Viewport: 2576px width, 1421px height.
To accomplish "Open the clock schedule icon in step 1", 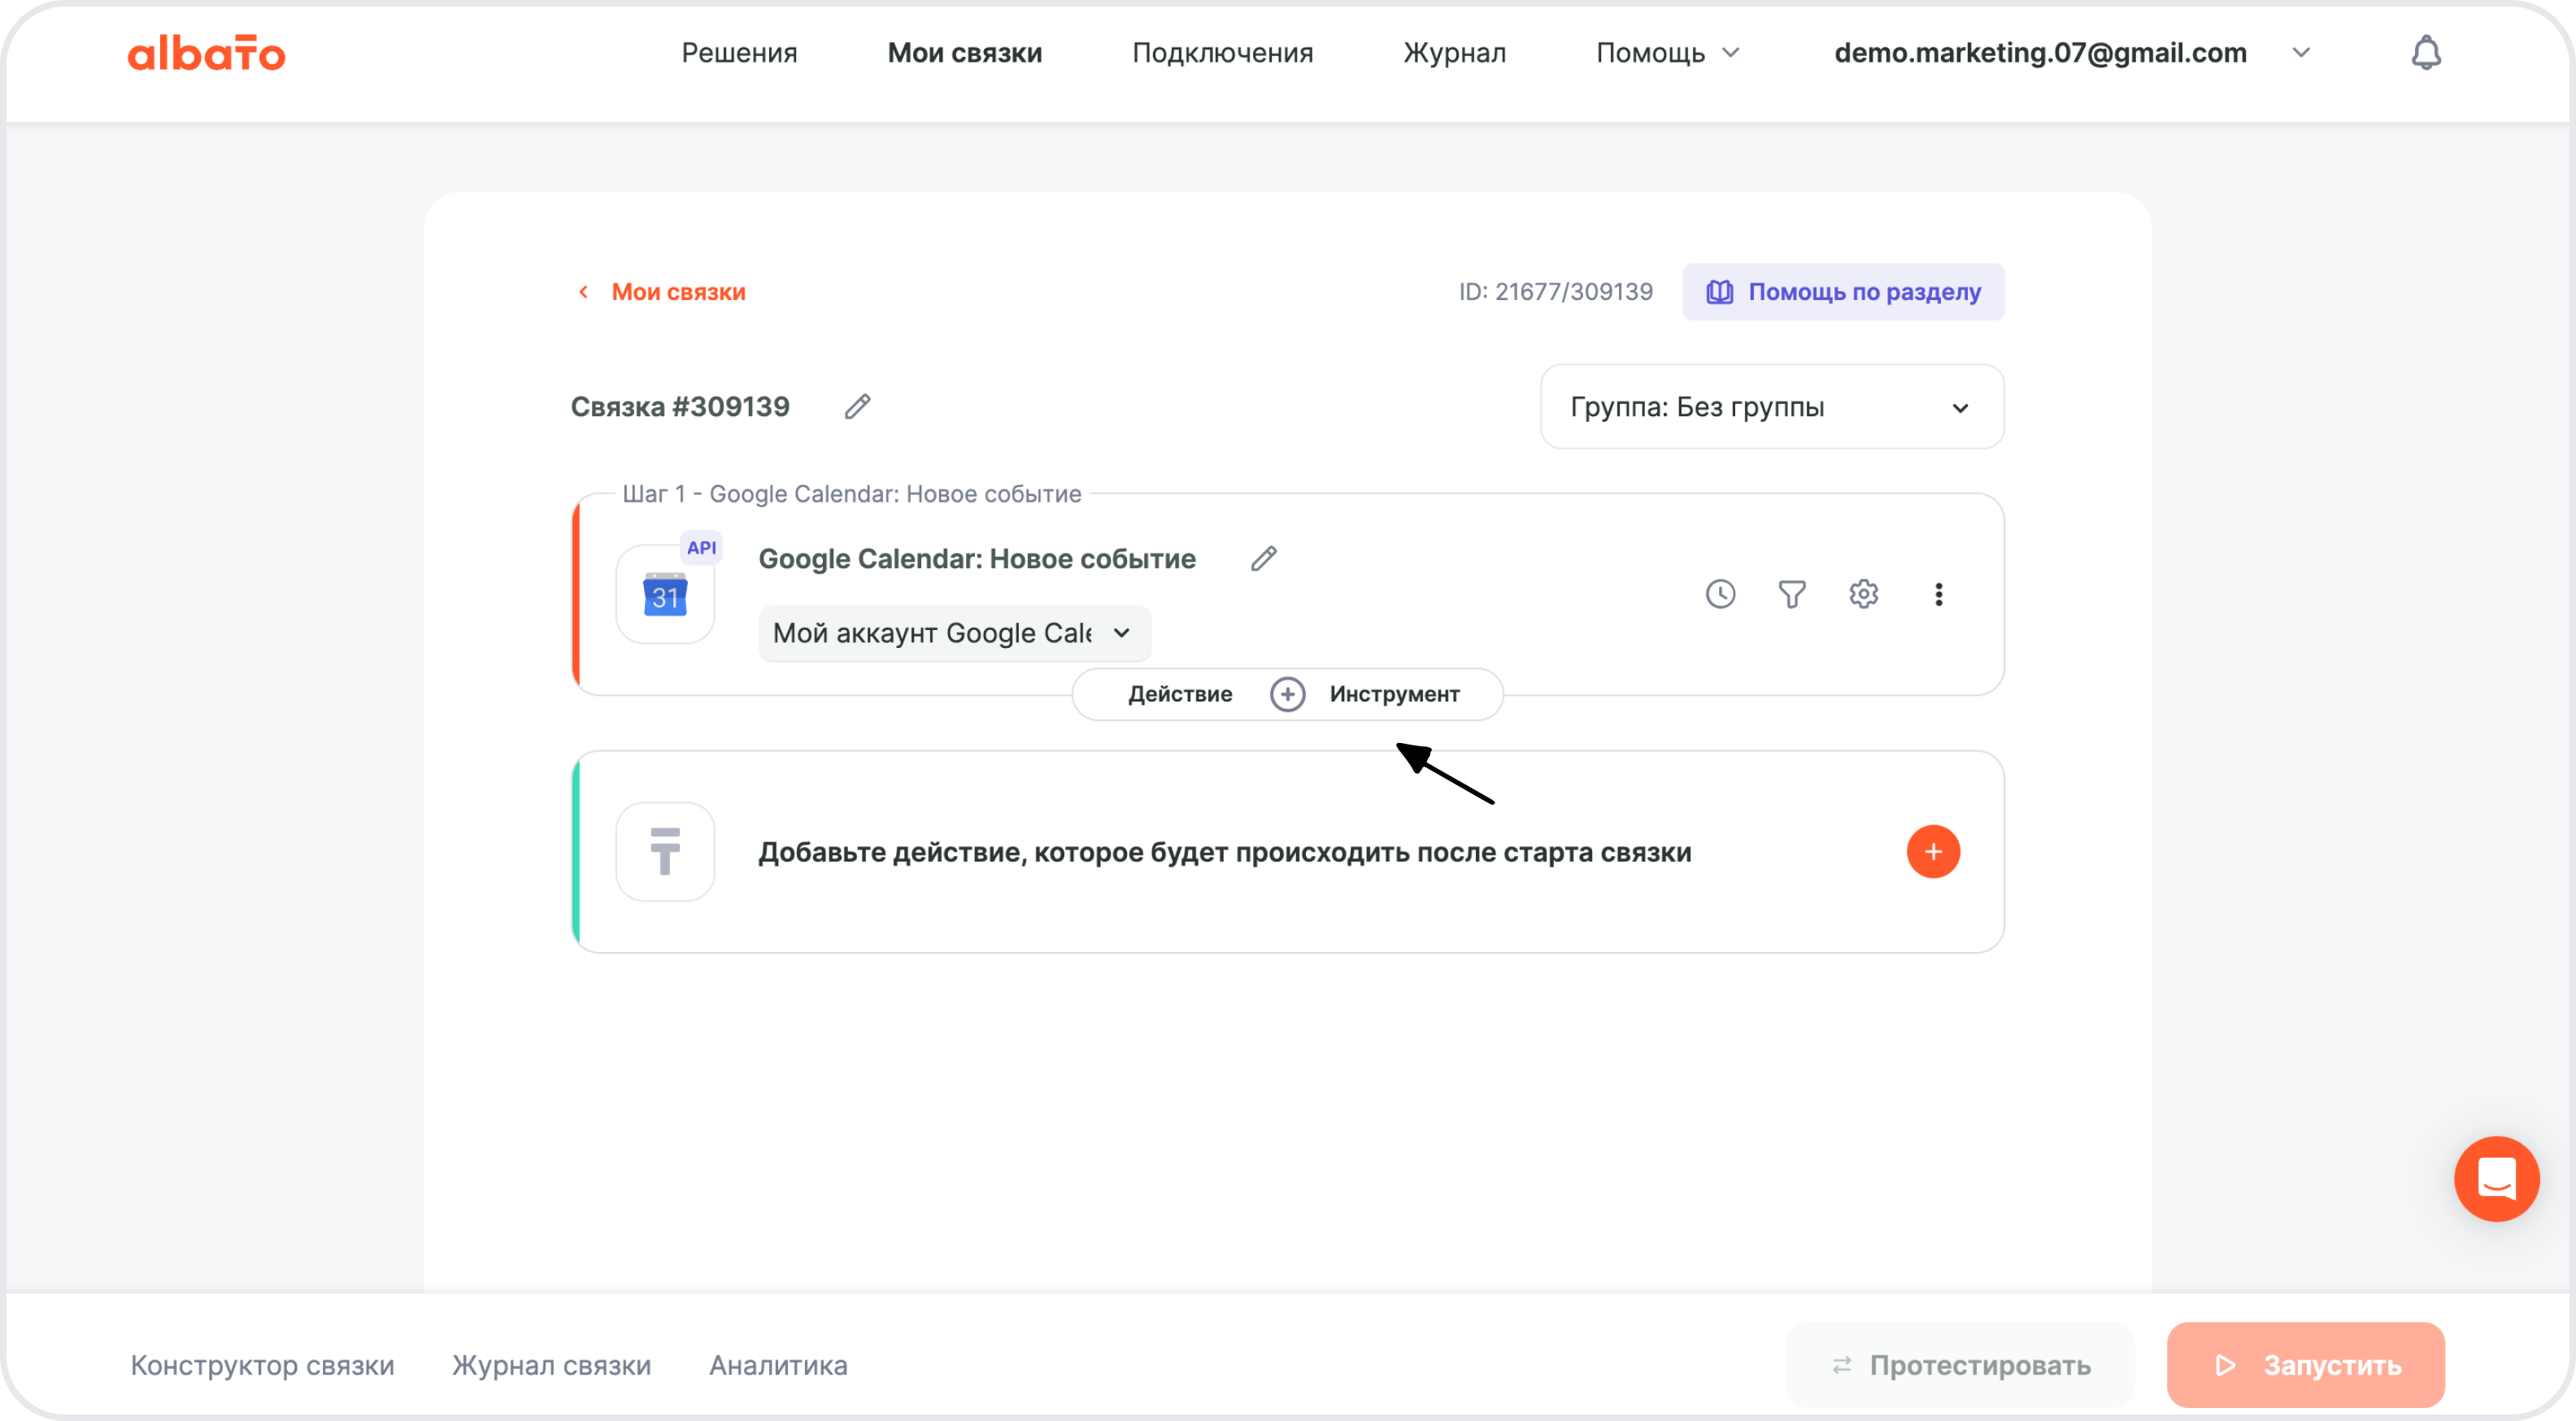I will [x=1720, y=594].
